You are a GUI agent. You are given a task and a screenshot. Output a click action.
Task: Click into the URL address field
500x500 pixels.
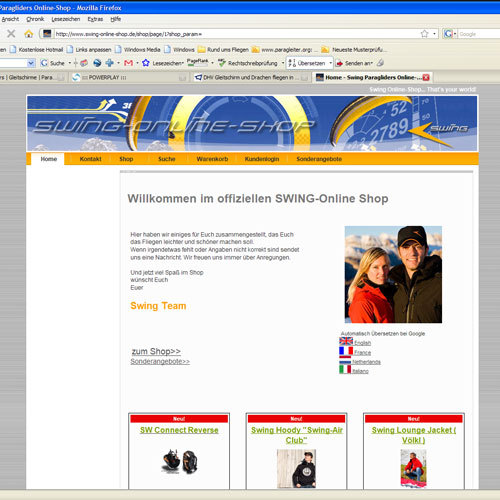coord(236,34)
